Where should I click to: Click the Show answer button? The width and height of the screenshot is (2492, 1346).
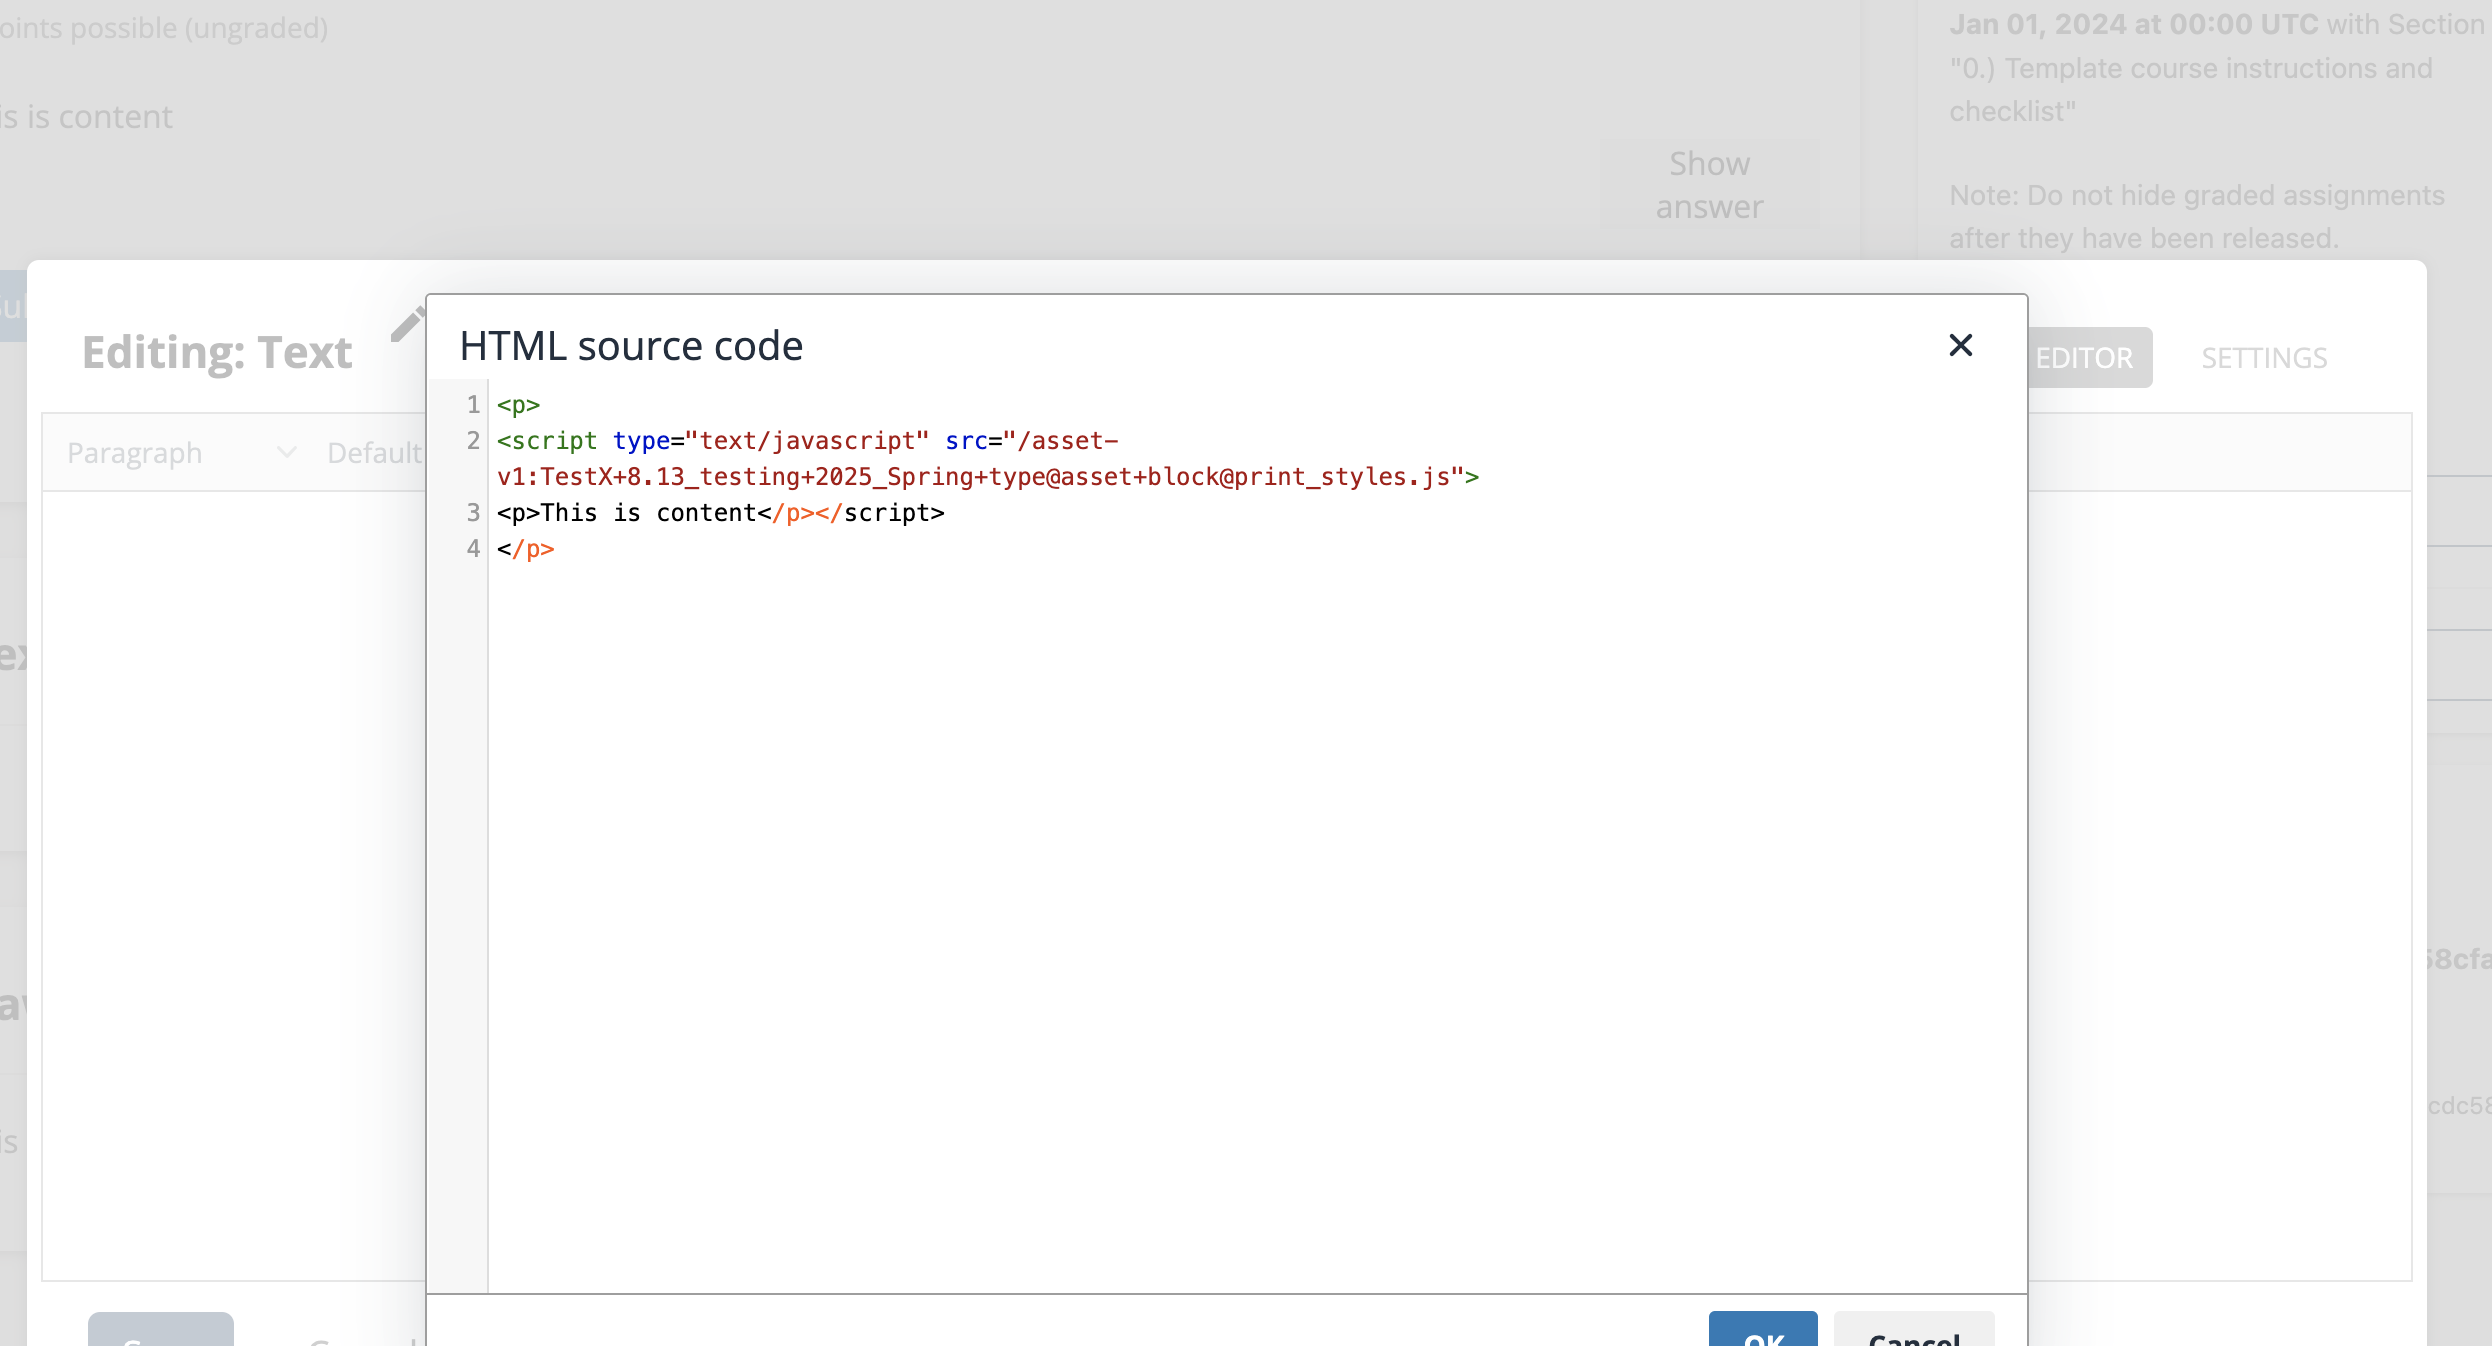point(1709,185)
